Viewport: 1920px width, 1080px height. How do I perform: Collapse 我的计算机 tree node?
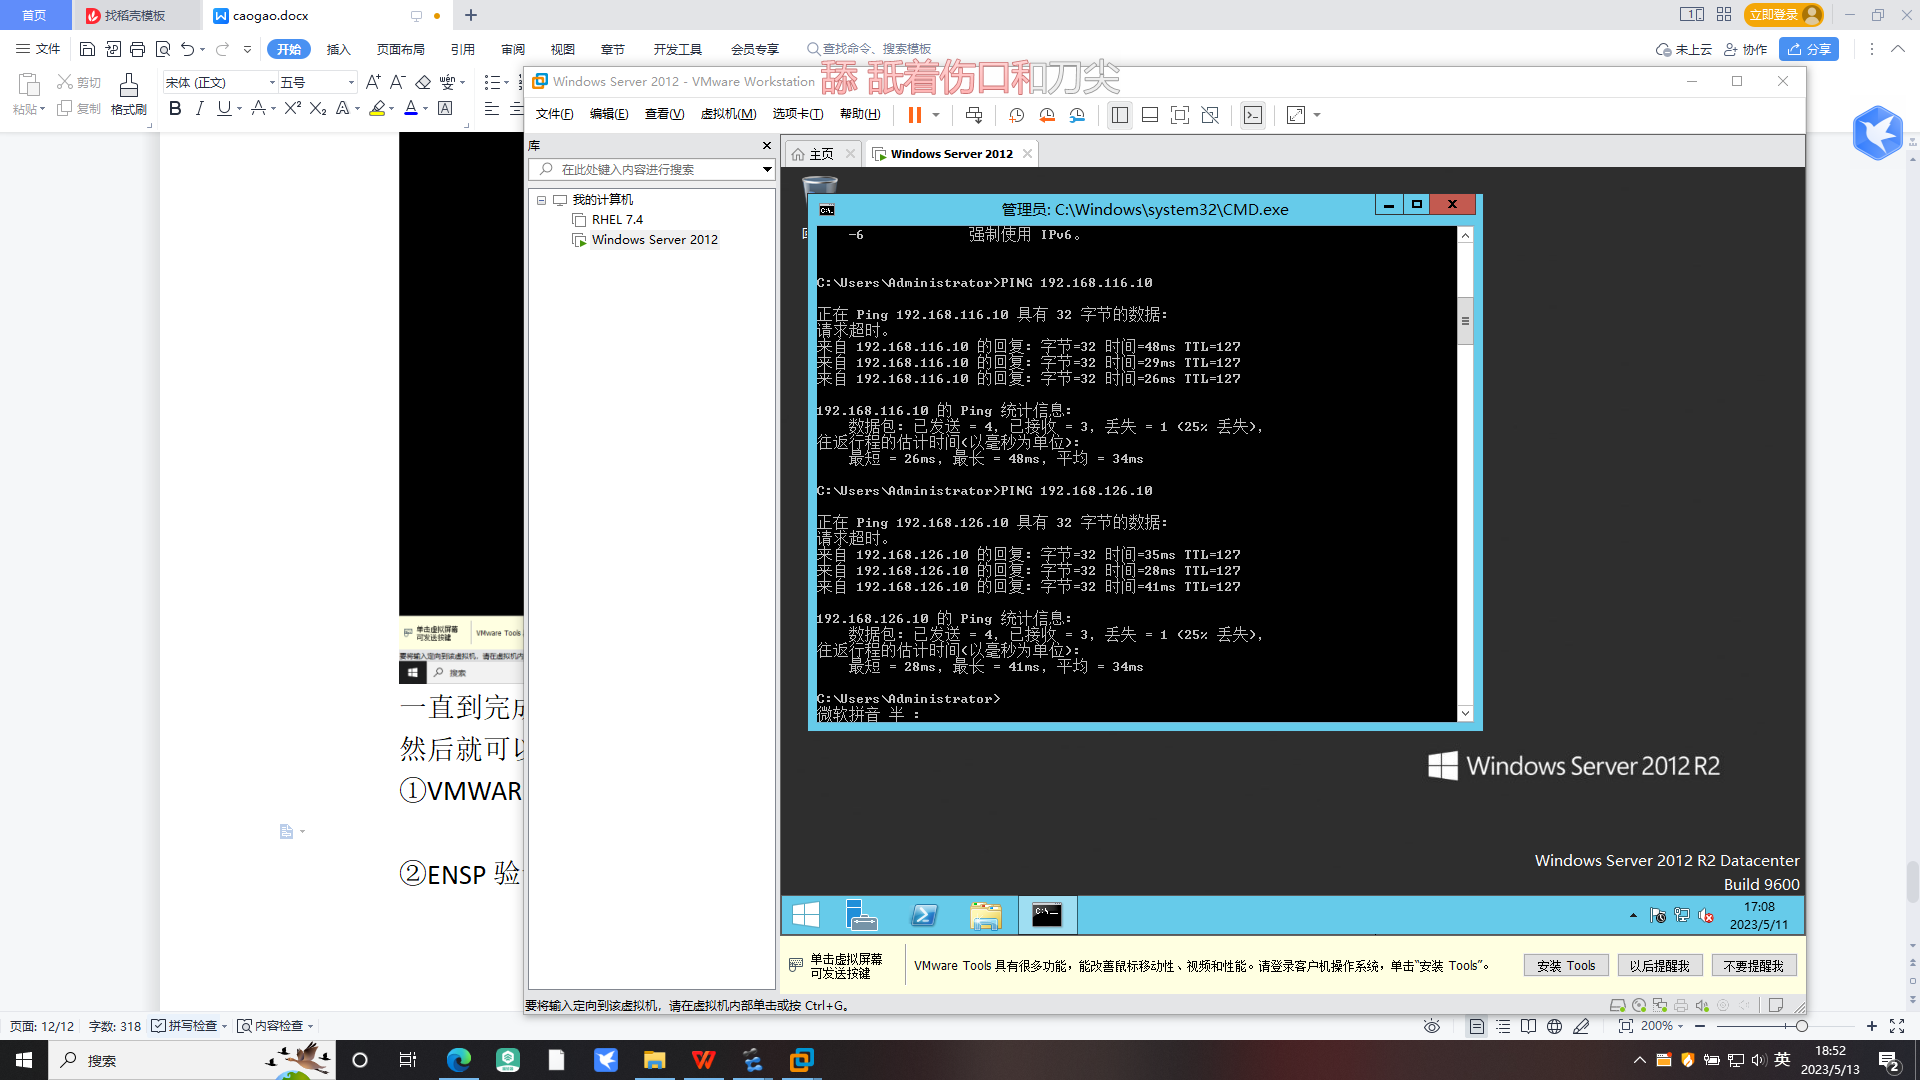(x=541, y=200)
